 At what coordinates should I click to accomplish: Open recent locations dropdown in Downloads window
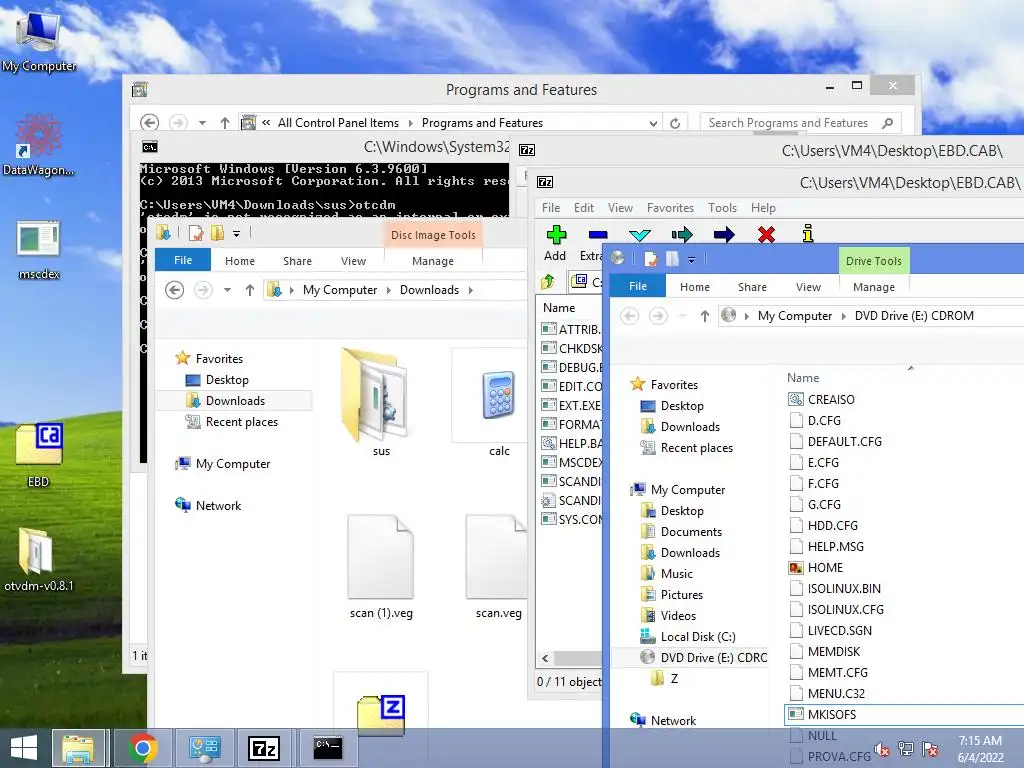click(x=227, y=290)
